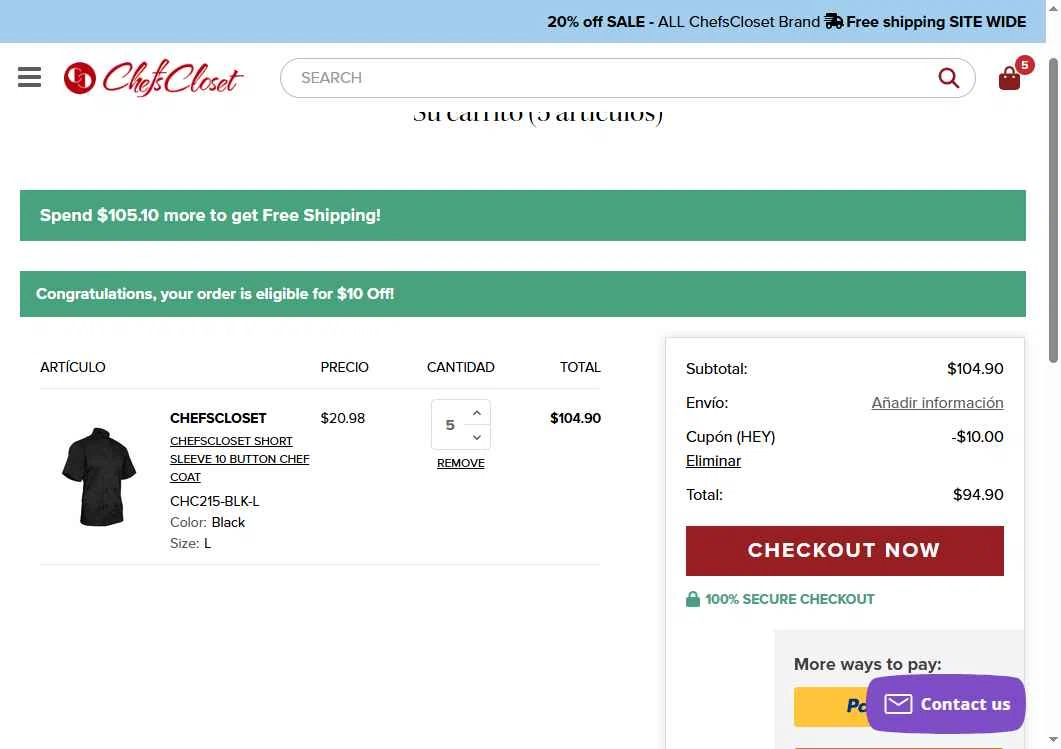Click the Cupón (HEY) label
1061x749 pixels.
(x=730, y=436)
